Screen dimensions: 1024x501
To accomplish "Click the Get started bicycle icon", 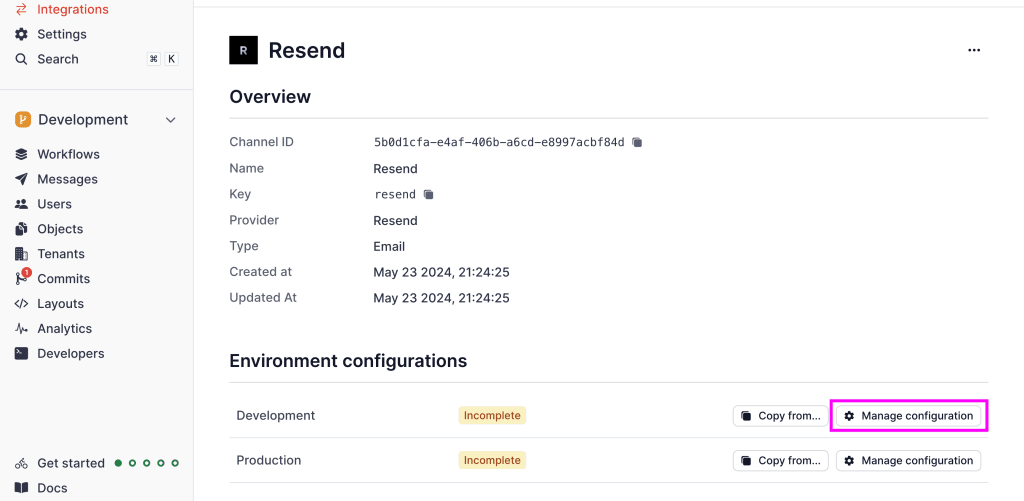I will coord(22,463).
